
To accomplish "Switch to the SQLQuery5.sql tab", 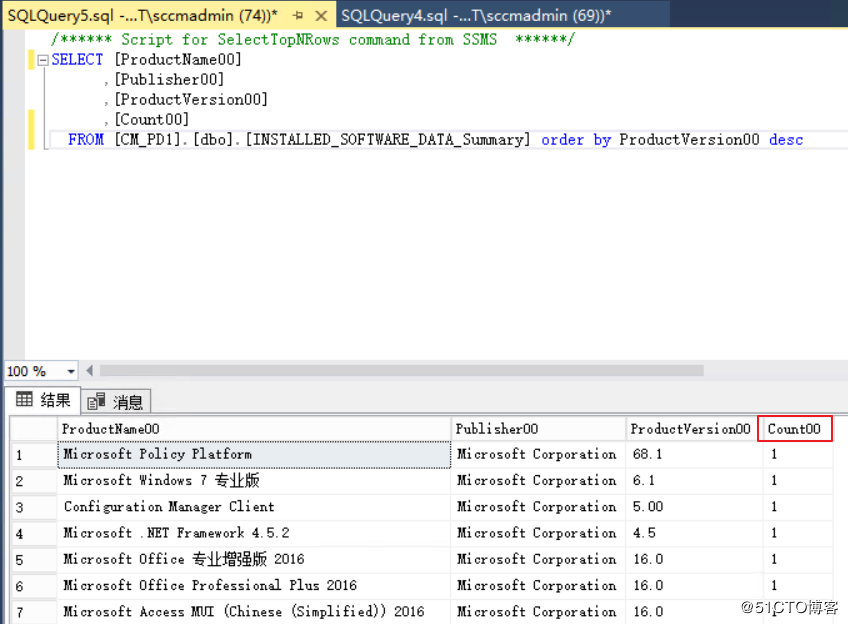I will (142, 15).
